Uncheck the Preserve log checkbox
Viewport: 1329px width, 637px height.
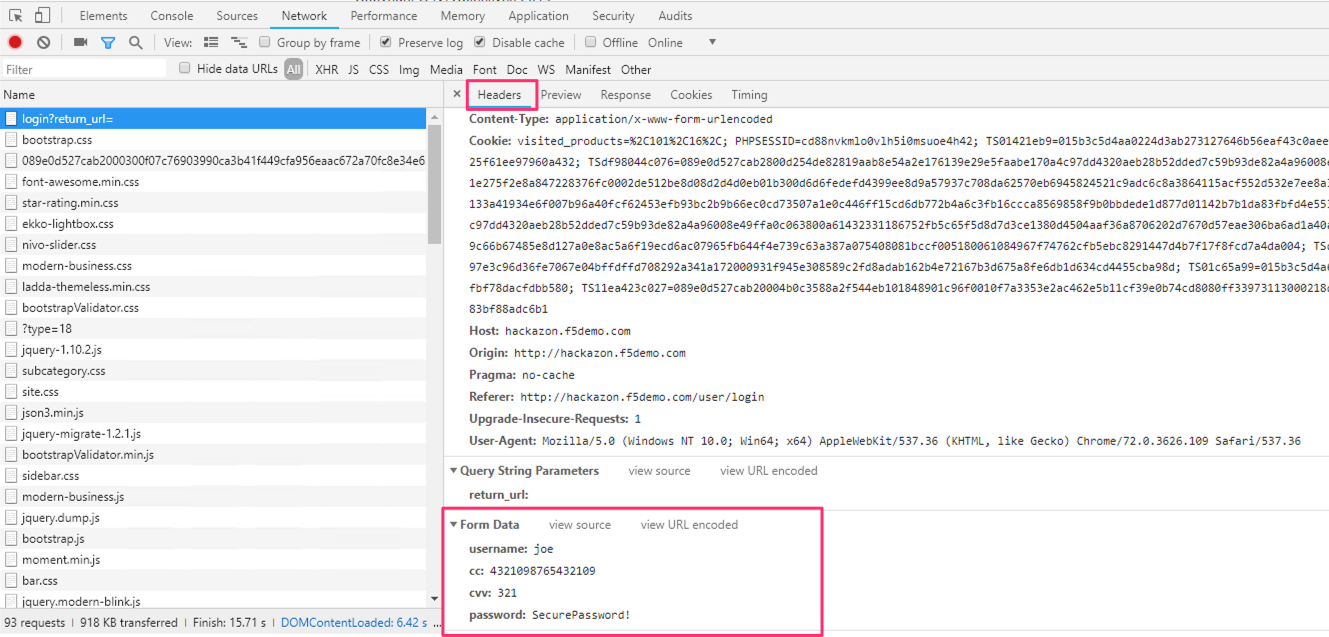[386, 42]
